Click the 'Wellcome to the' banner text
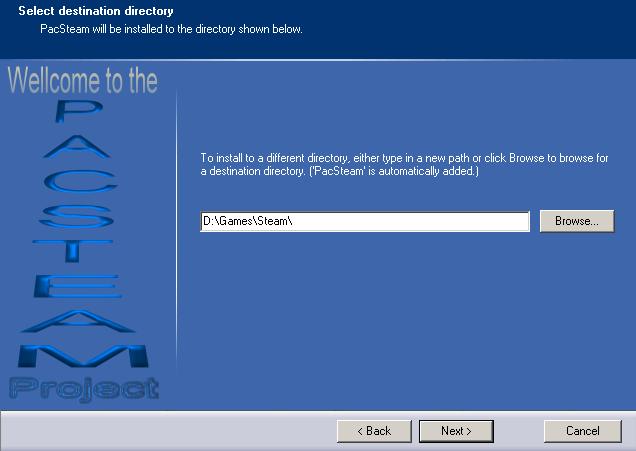The image size is (636, 451). coord(83,82)
